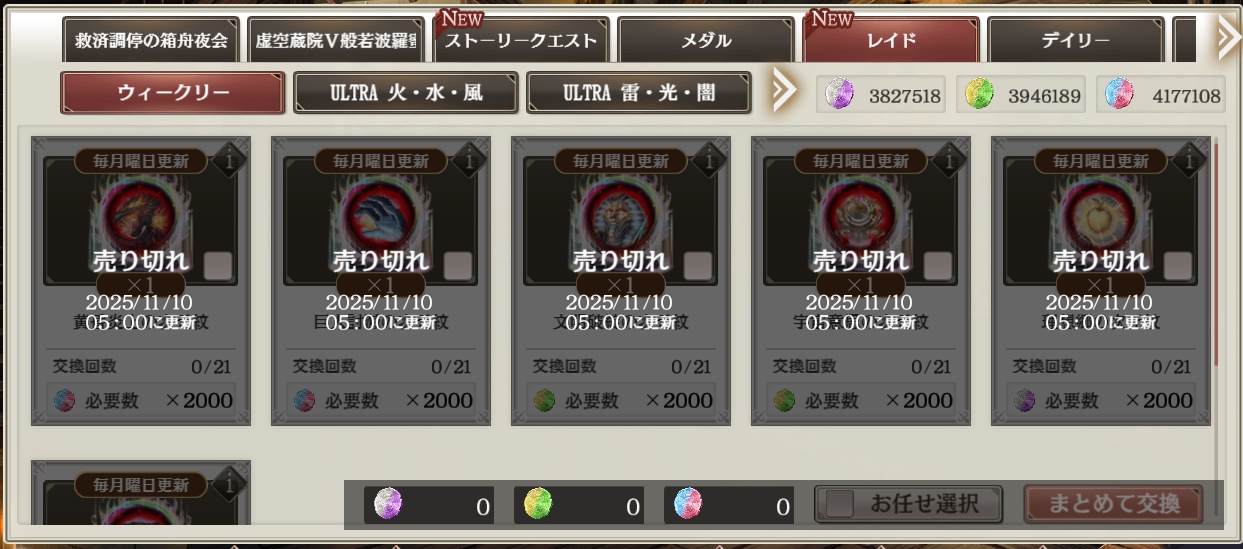
Task: Click the golden apple medal icon
Action: (1100, 220)
